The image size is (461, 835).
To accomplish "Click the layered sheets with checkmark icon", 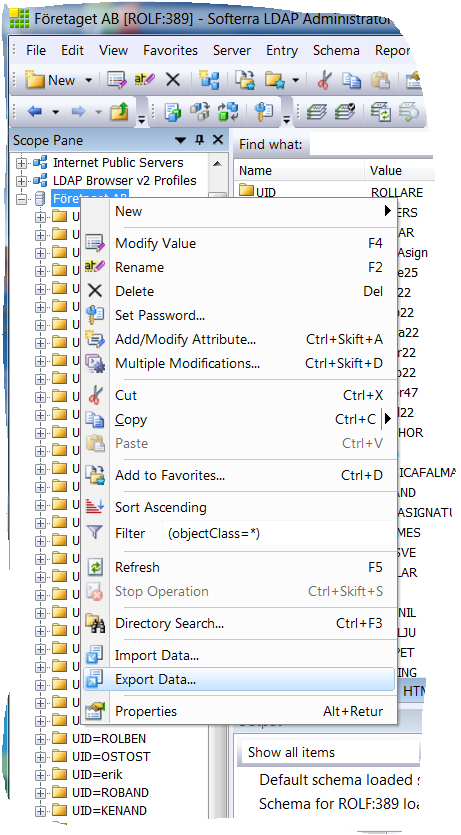I will [344, 112].
